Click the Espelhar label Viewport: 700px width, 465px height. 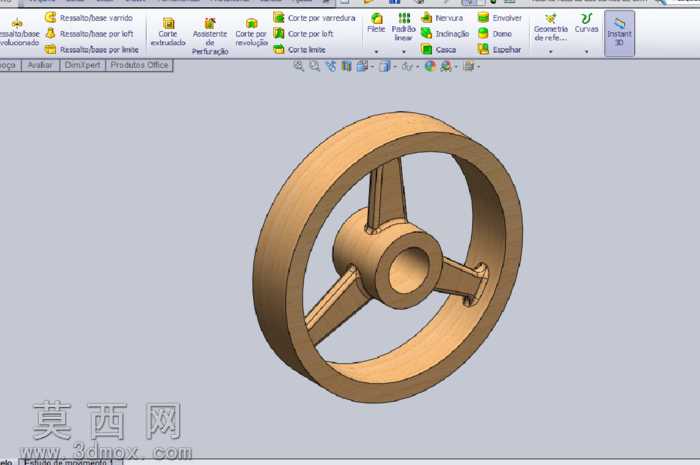click(507, 50)
